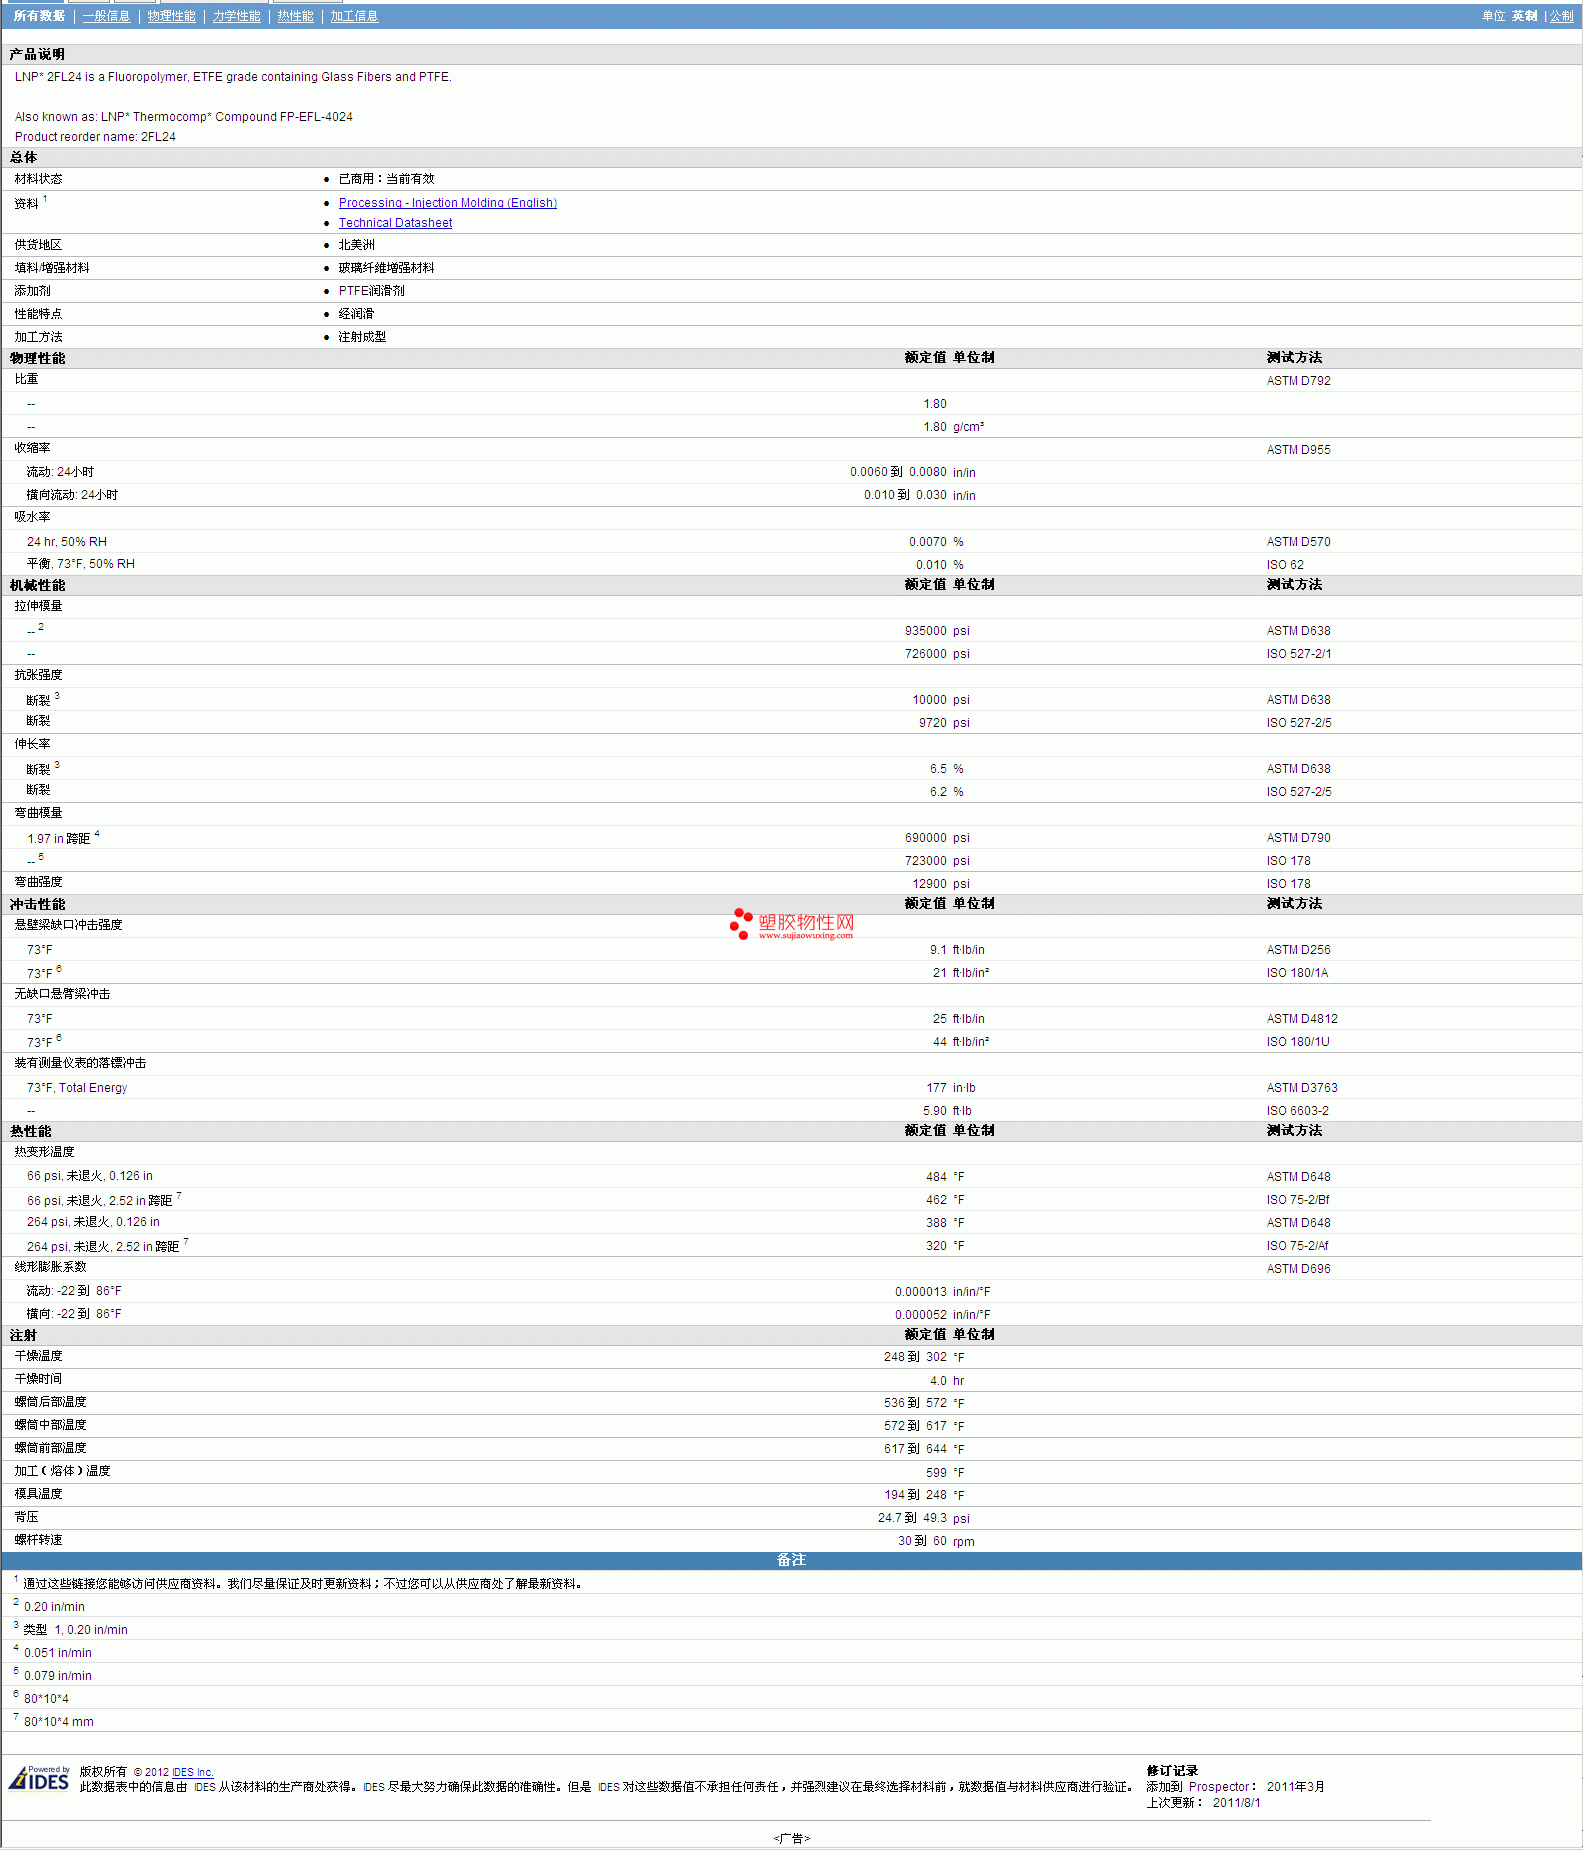Click the 干燥温度 row label
Viewport: 1583px width, 1850px height.
[x=38, y=1356]
